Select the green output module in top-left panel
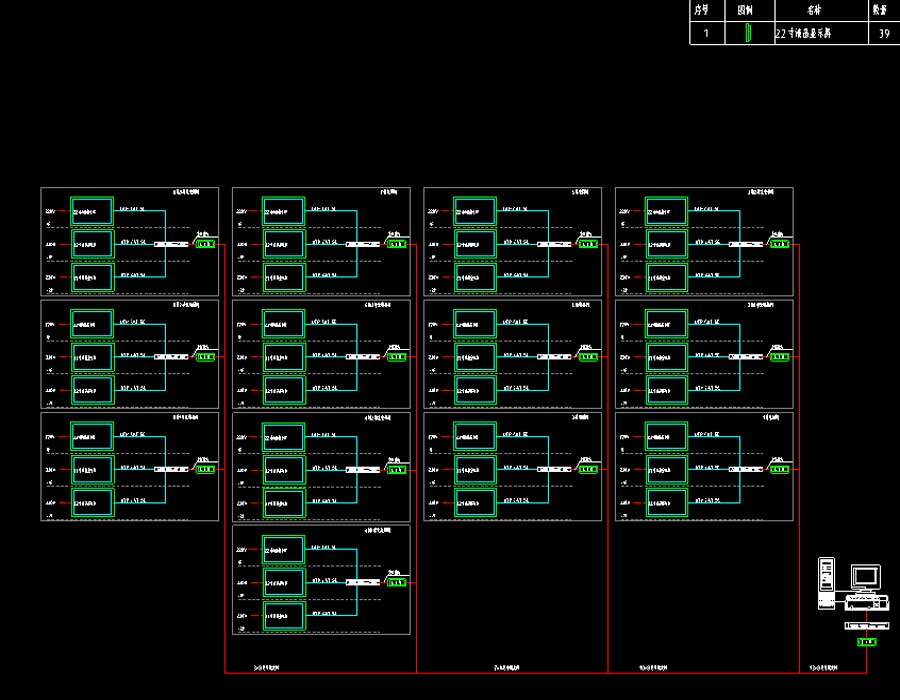 pos(205,244)
